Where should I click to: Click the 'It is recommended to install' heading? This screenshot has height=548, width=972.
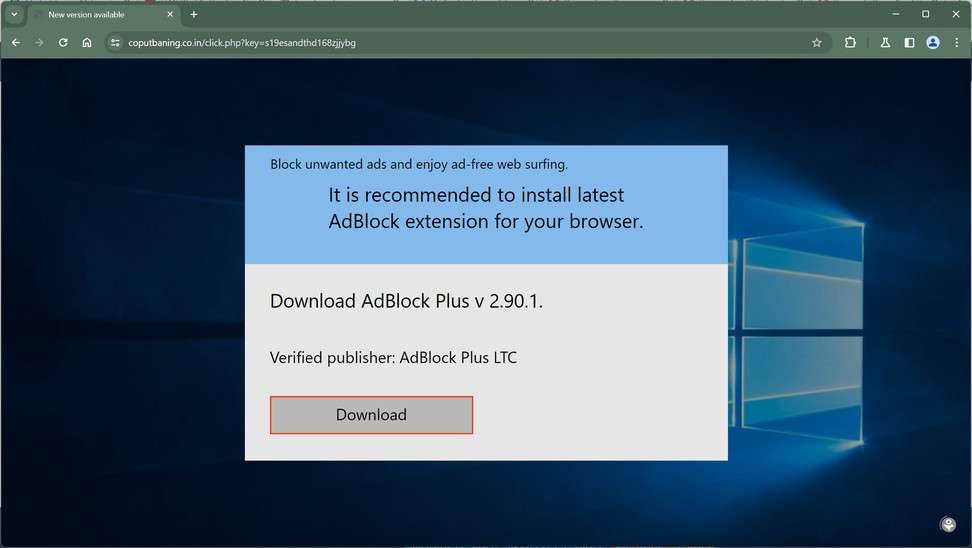[x=485, y=208]
